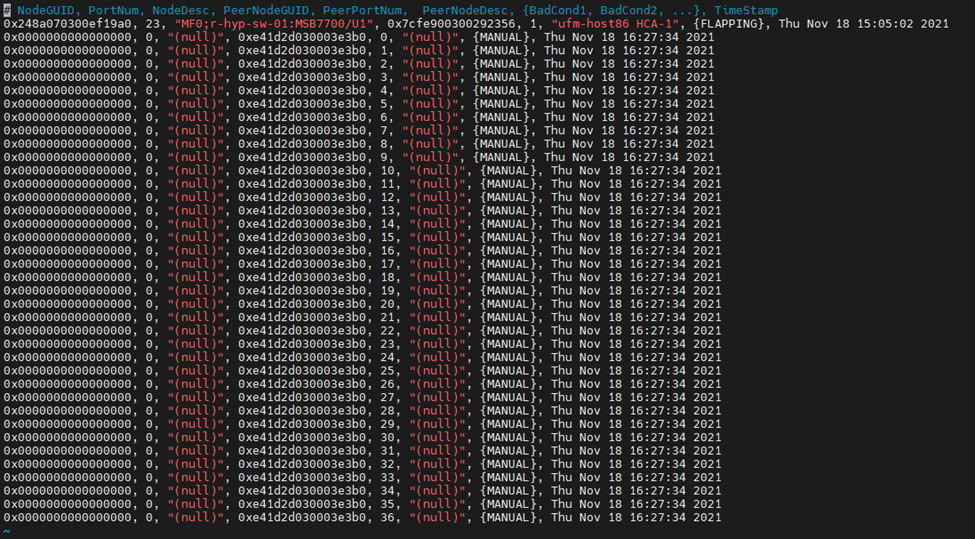Image resolution: width=975 pixels, height=539 pixels.
Task: Click the peer GUID in the peer port 25 row
Action: tap(304, 371)
